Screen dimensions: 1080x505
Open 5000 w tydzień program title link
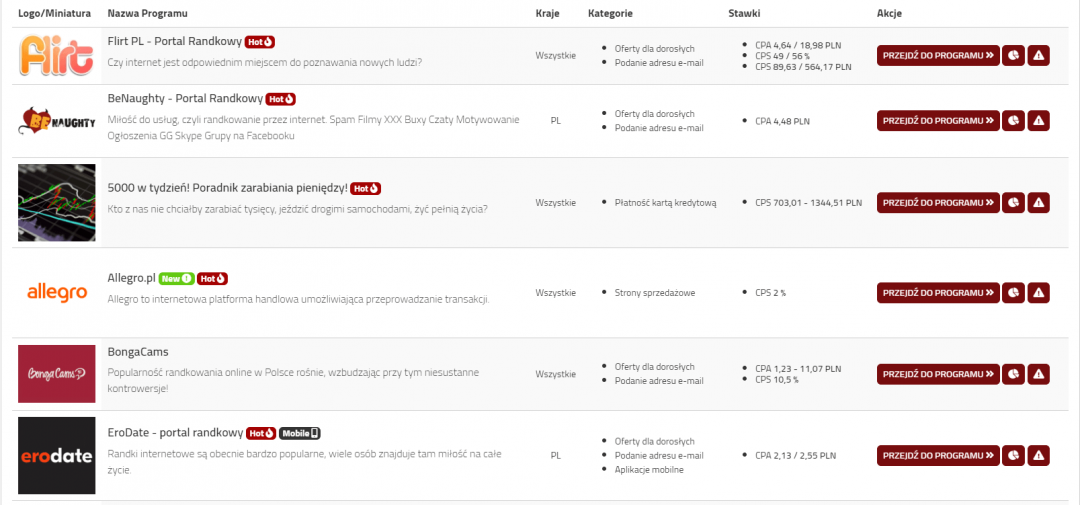pyautogui.click(x=227, y=188)
